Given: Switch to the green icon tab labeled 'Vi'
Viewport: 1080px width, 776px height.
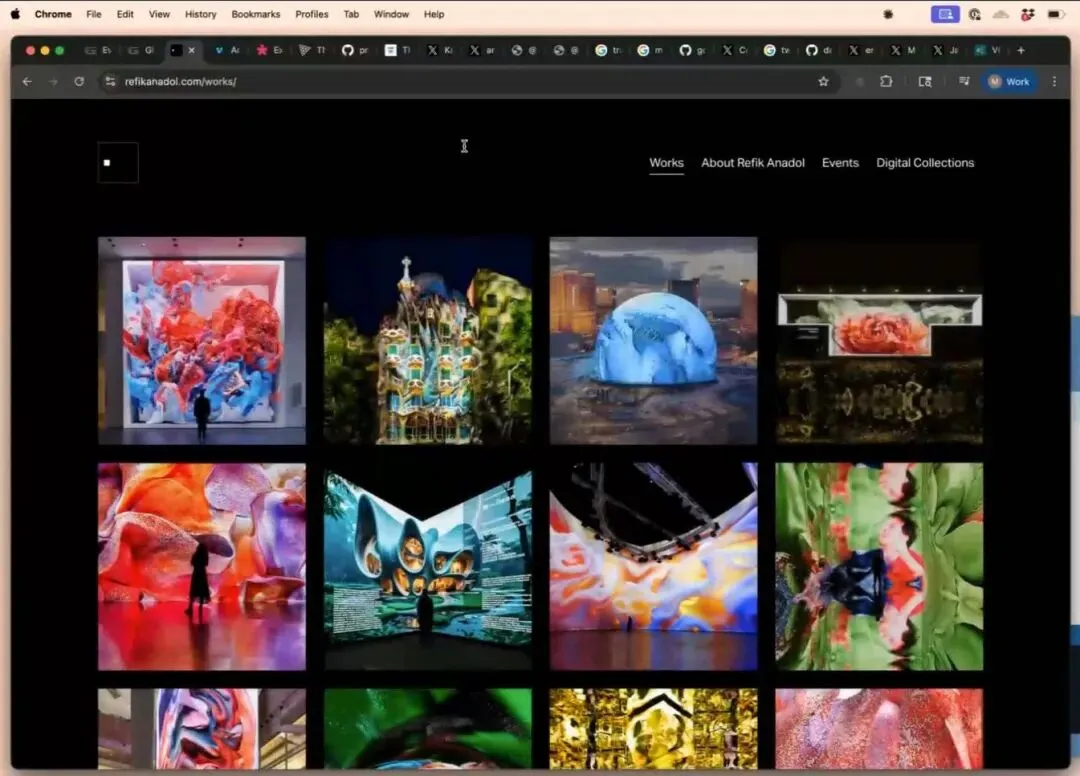Looking at the screenshot, I should coord(987,50).
